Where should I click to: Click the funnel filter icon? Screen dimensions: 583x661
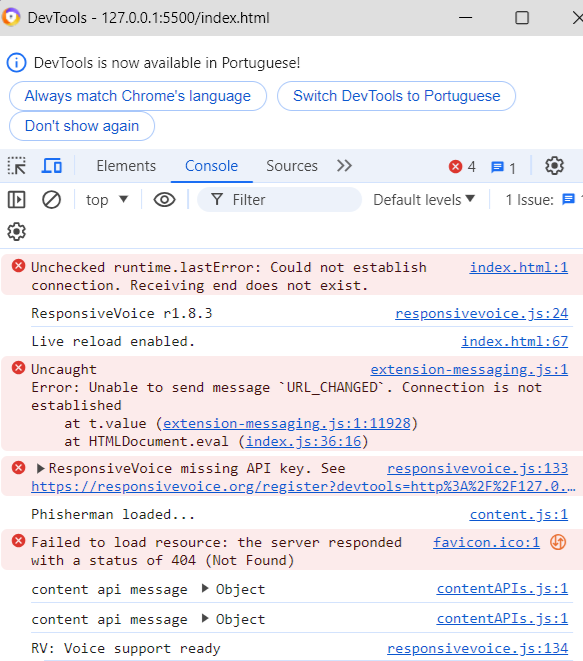217,199
